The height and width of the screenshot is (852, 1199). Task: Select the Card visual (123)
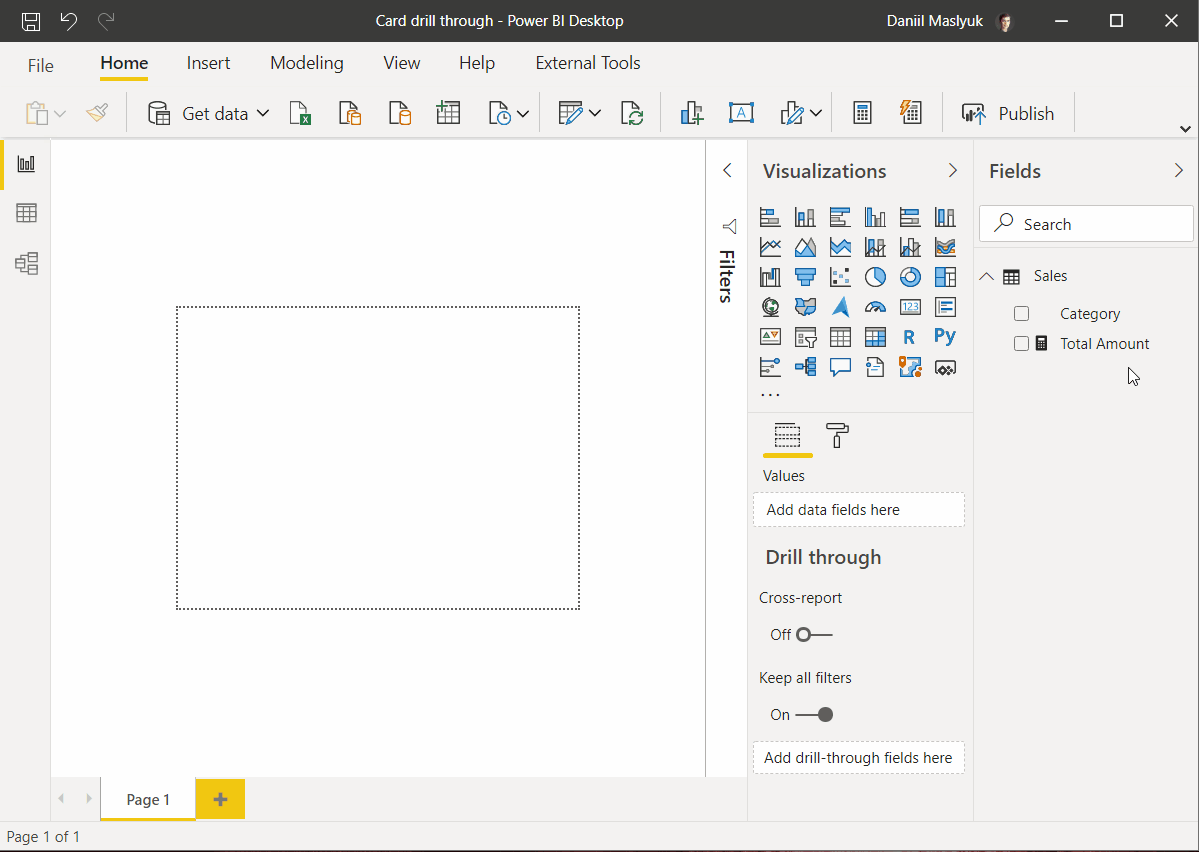910,307
